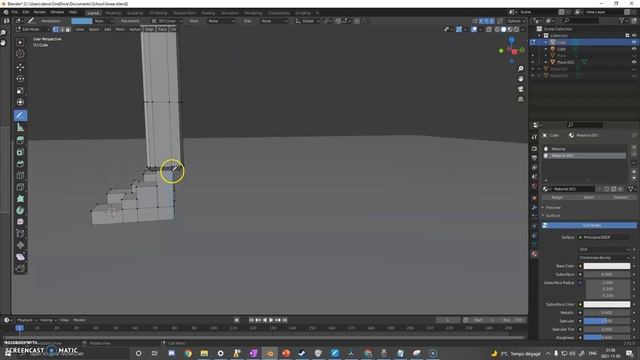Expand the Light item in outliner
The height and width of the screenshot is (360, 640).
pos(546,49)
